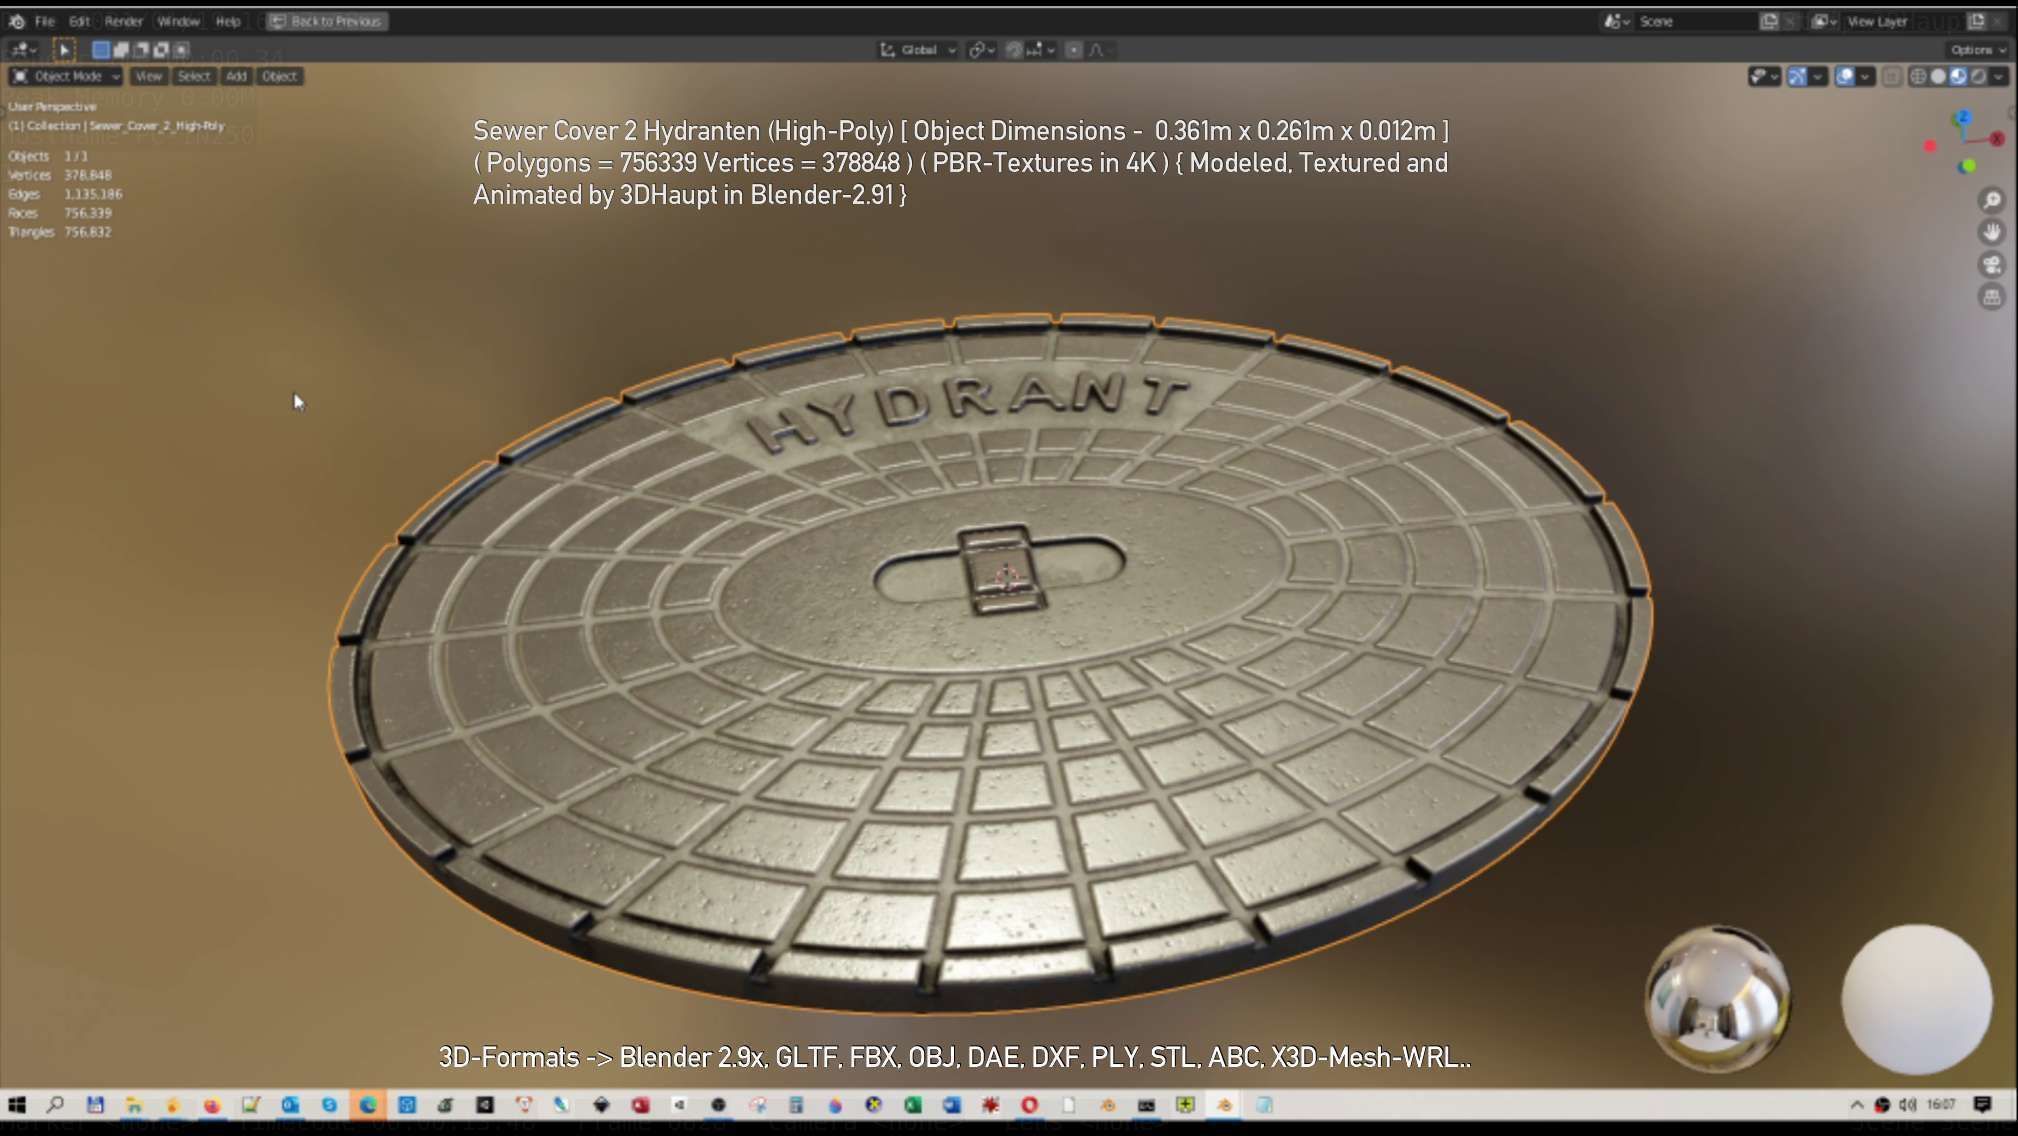Toggle proportional editing

coord(1074,50)
